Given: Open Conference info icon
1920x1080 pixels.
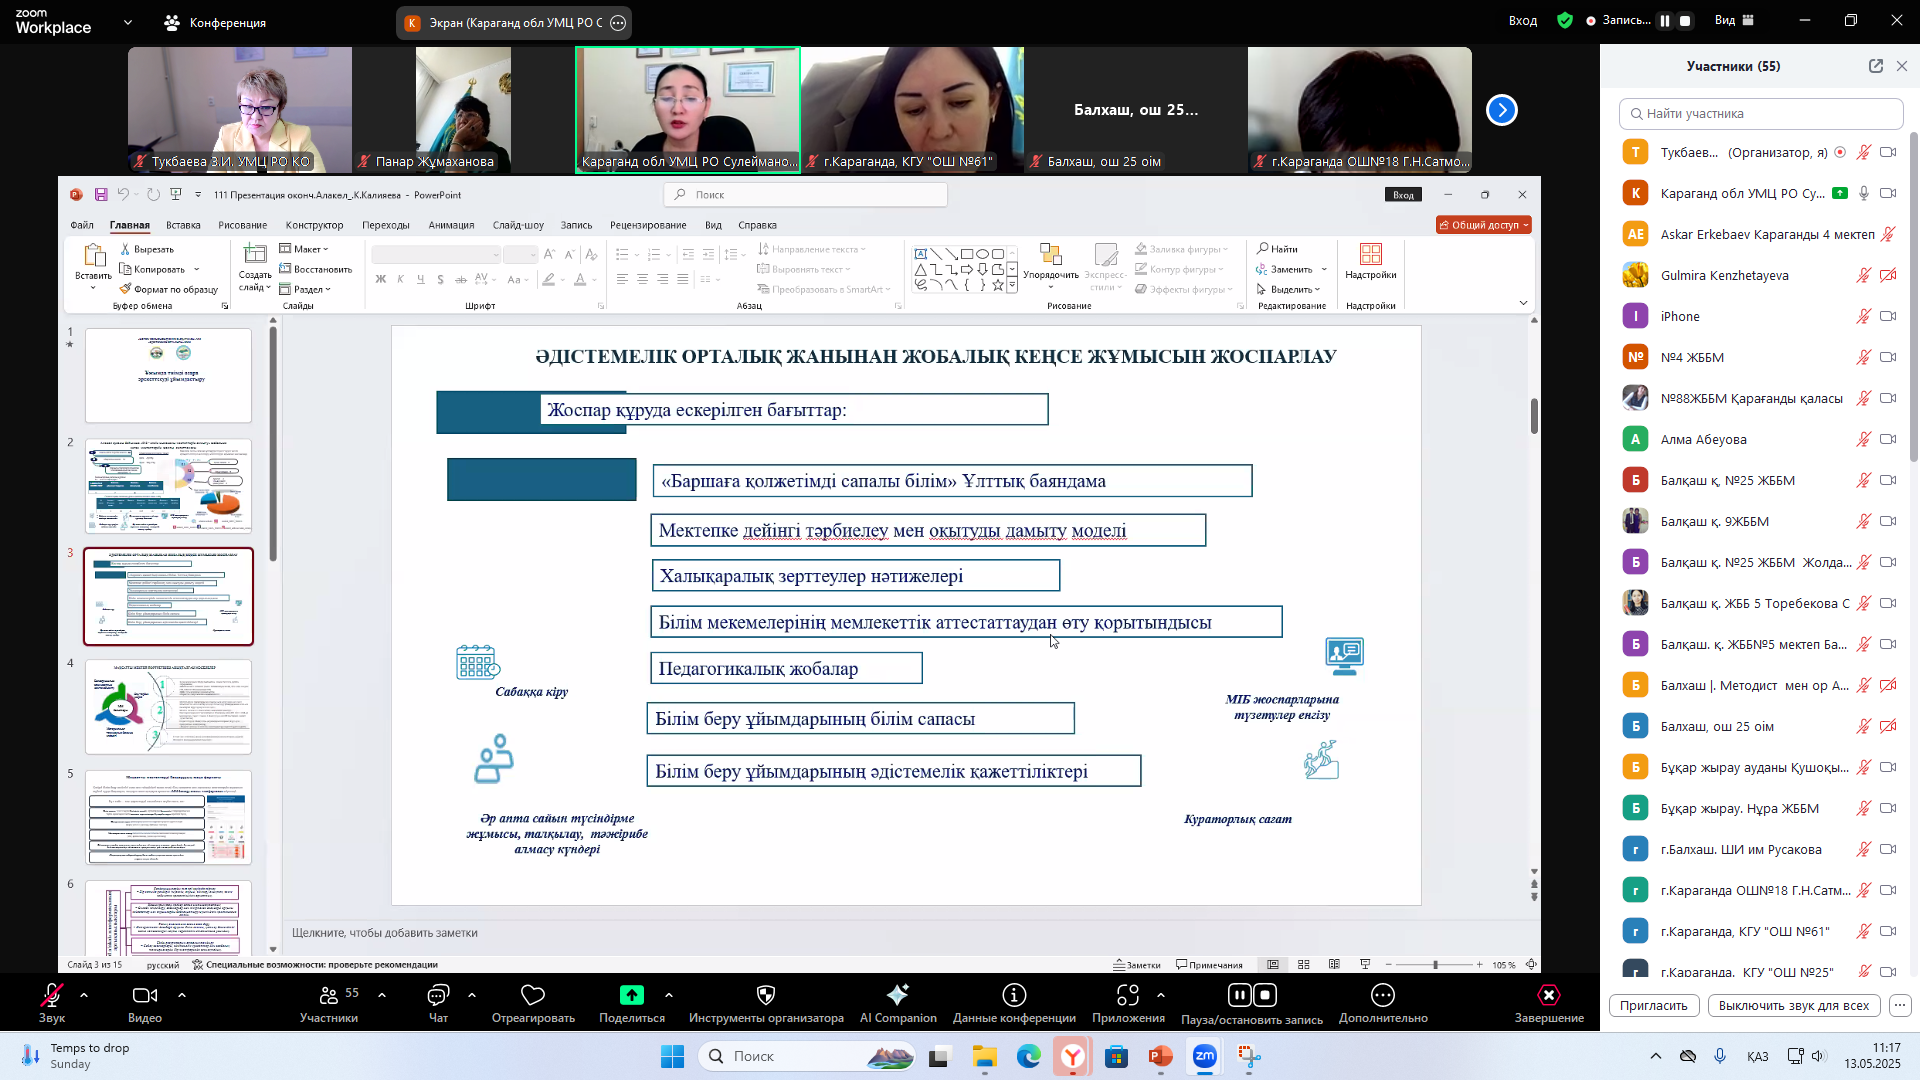Looking at the screenshot, I should point(1014,995).
